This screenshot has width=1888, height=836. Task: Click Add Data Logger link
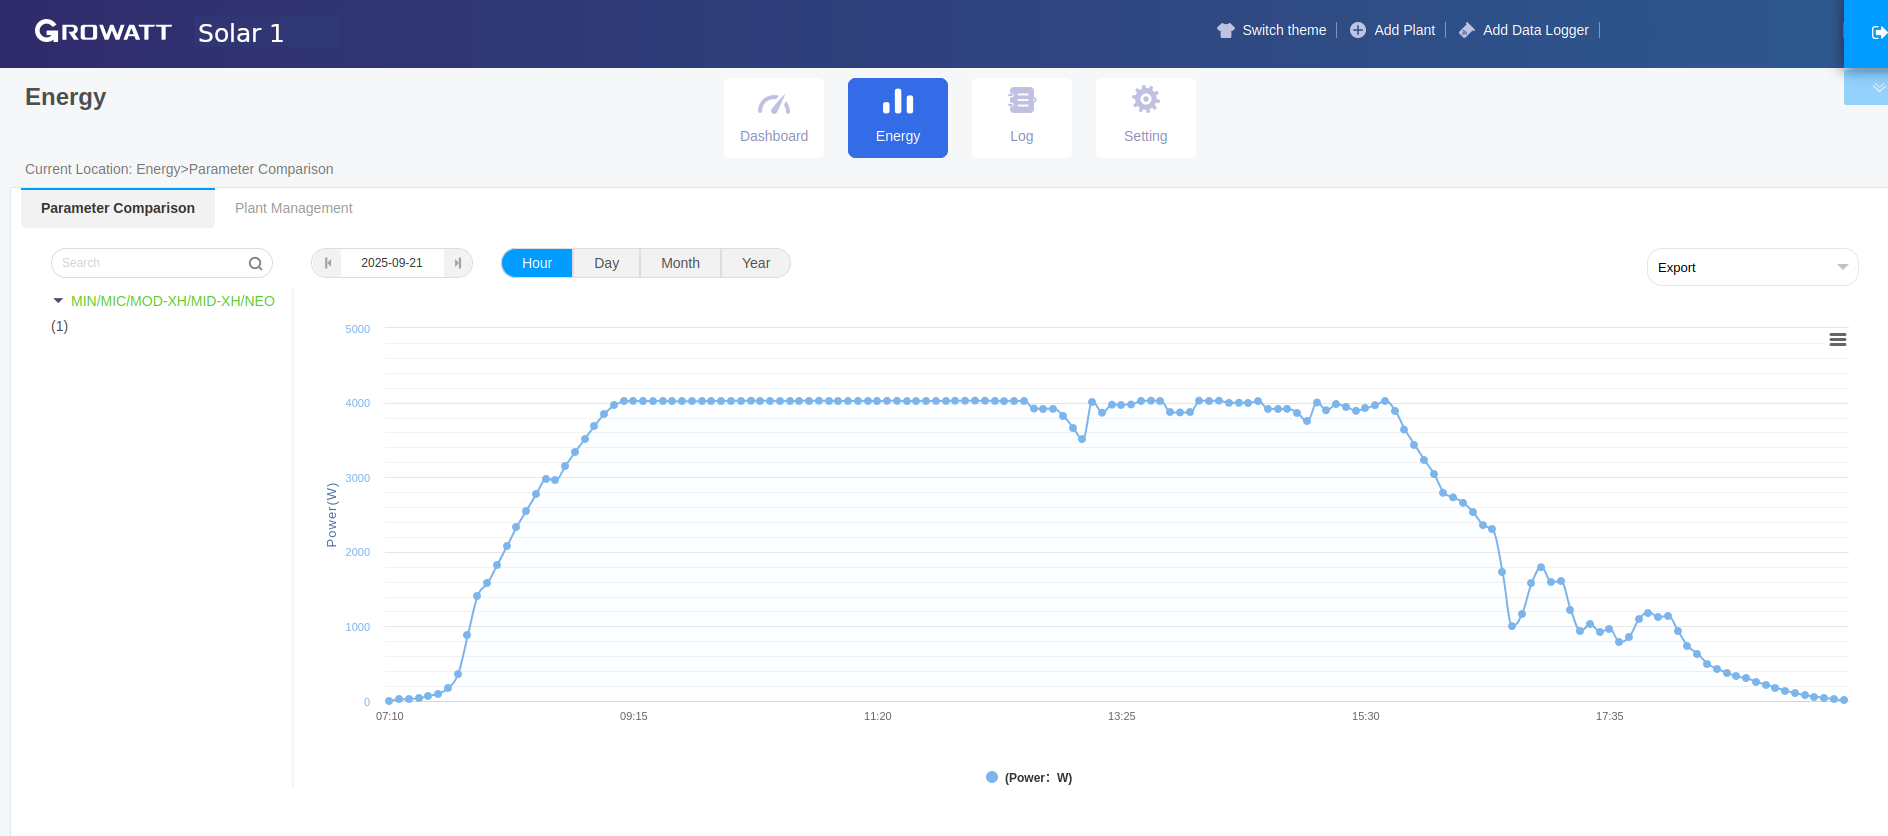point(1536,30)
